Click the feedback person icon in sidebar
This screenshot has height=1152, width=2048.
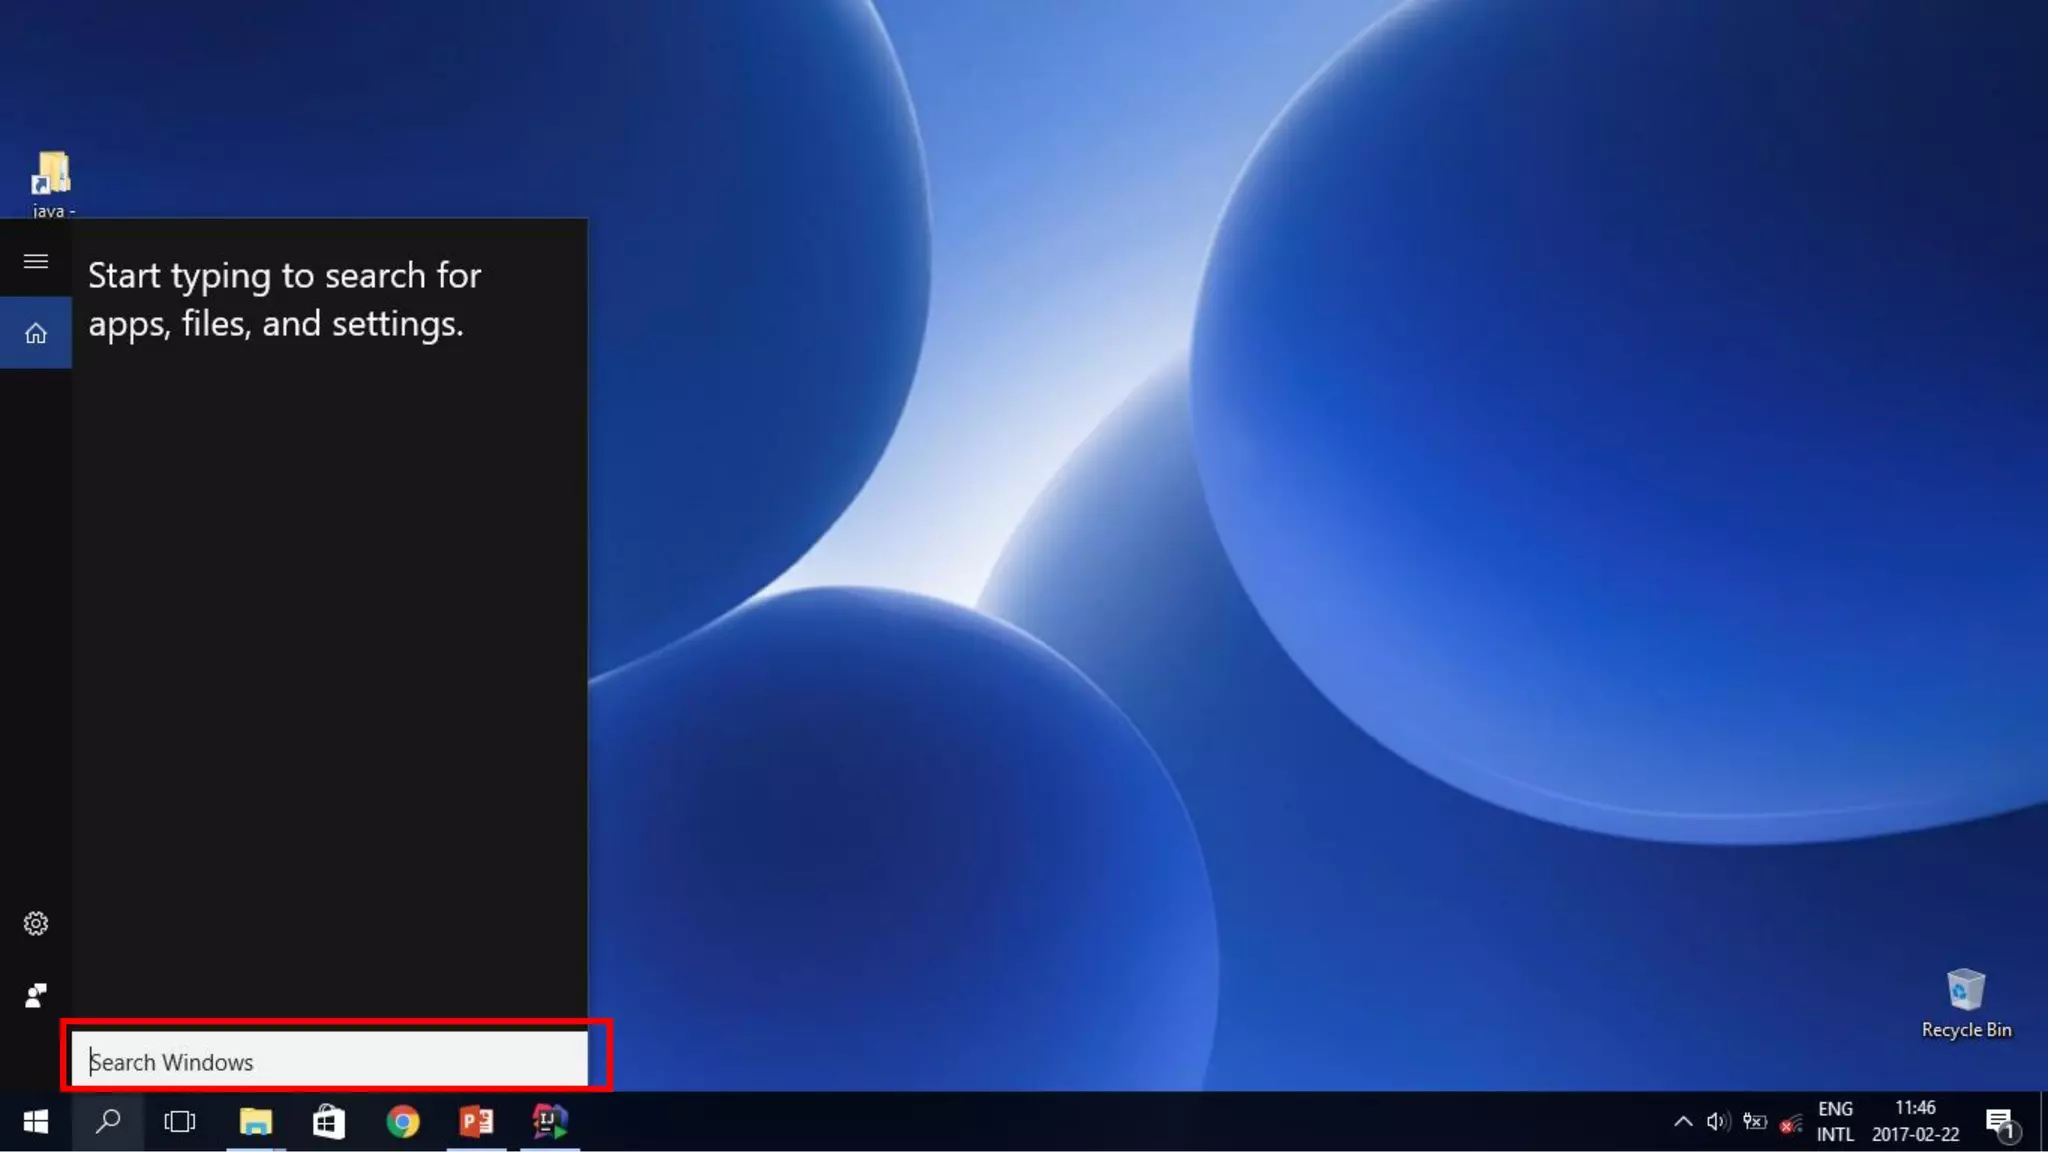(36, 995)
